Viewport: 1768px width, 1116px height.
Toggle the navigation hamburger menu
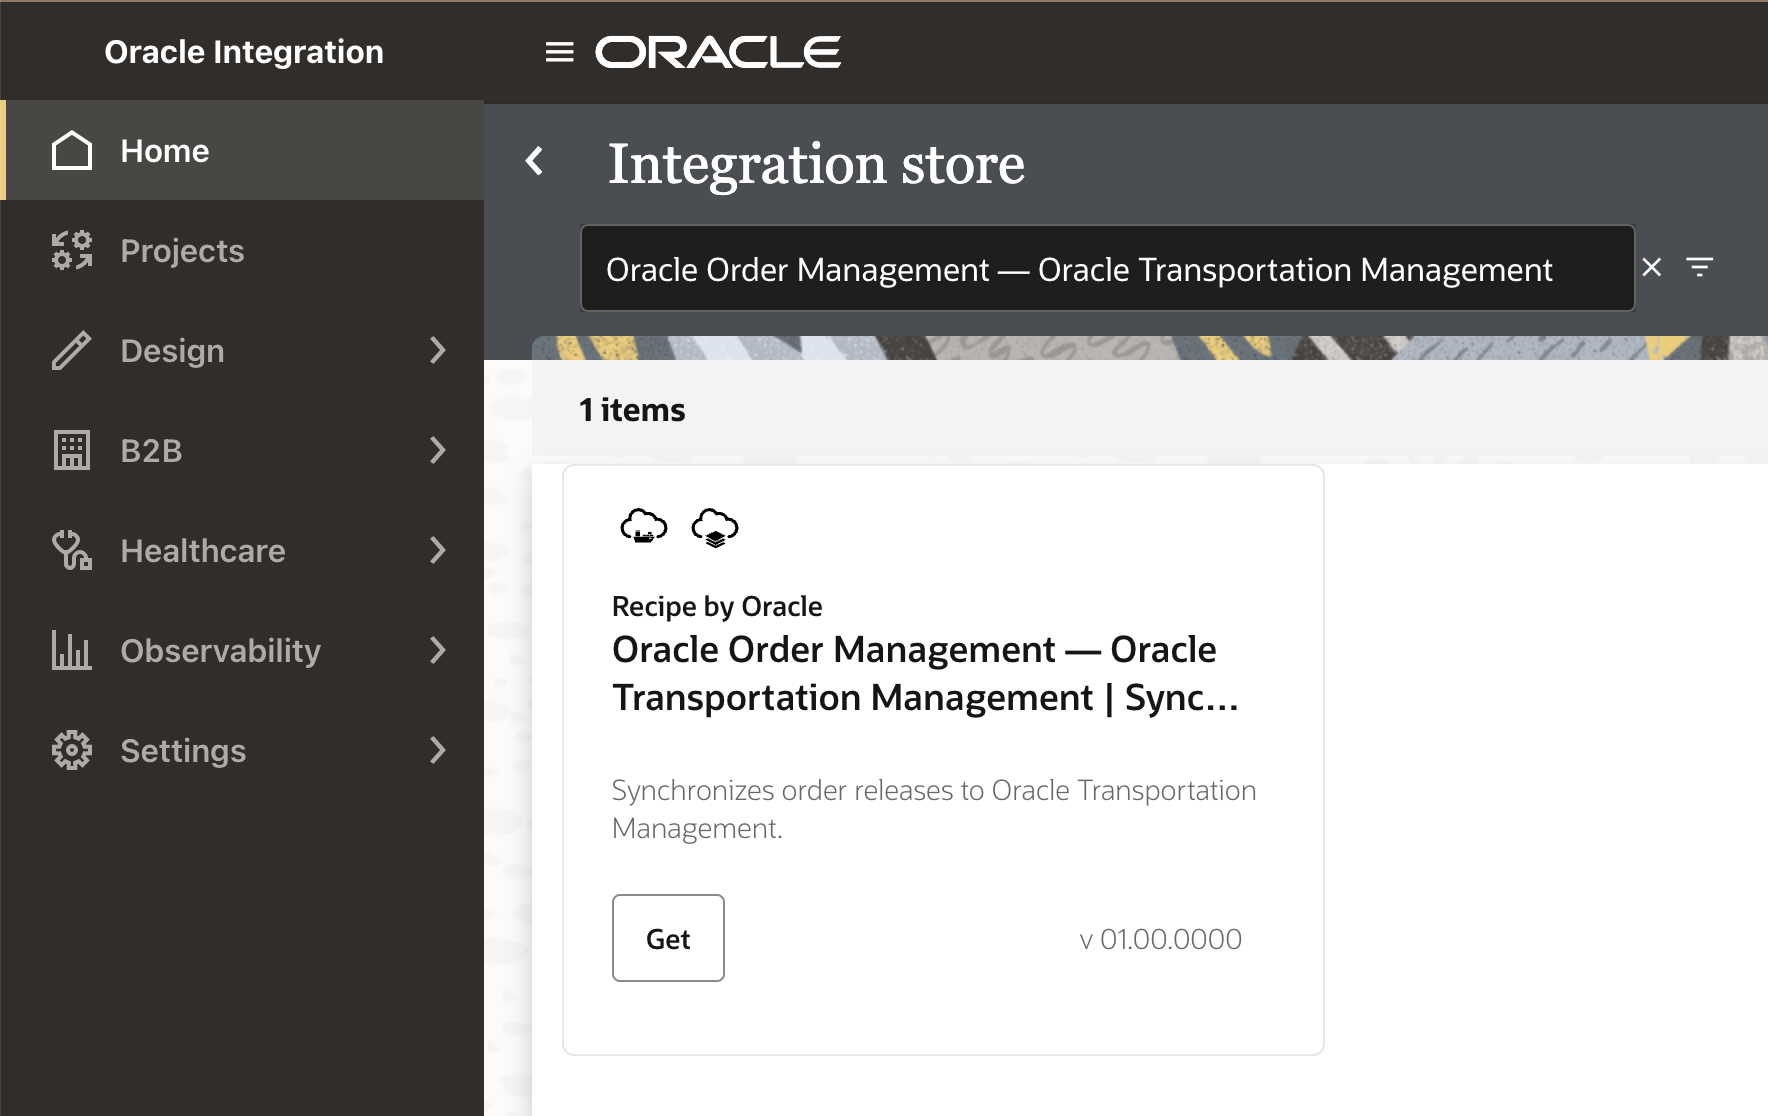pyautogui.click(x=558, y=52)
